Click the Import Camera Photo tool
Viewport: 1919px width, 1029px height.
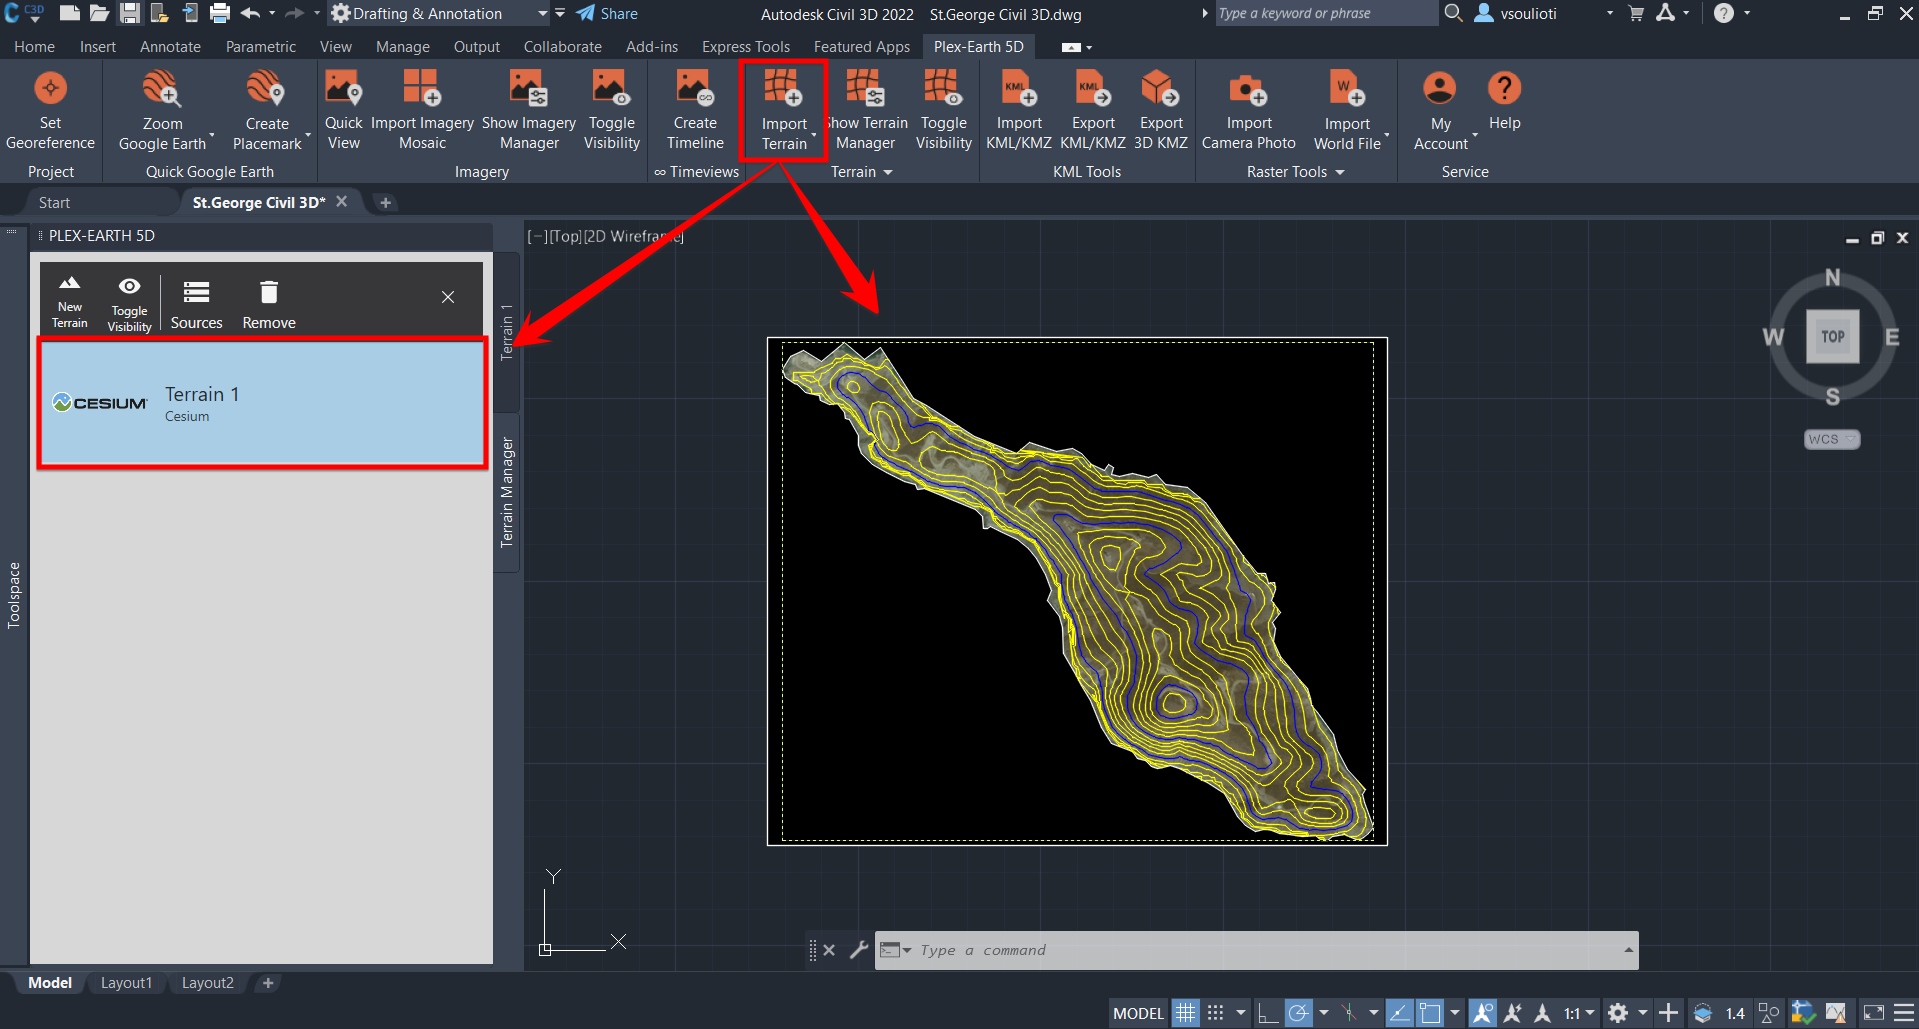click(x=1248, y=110)
